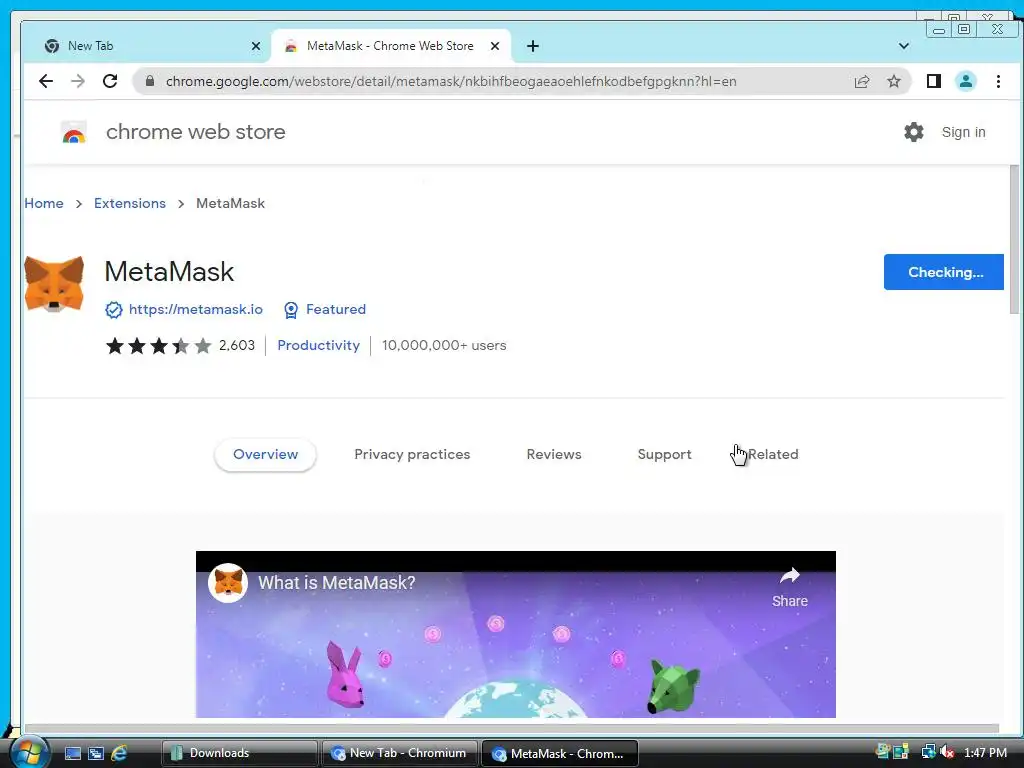Click the Switch between windows icon
1024x768 pixels.
95,753
